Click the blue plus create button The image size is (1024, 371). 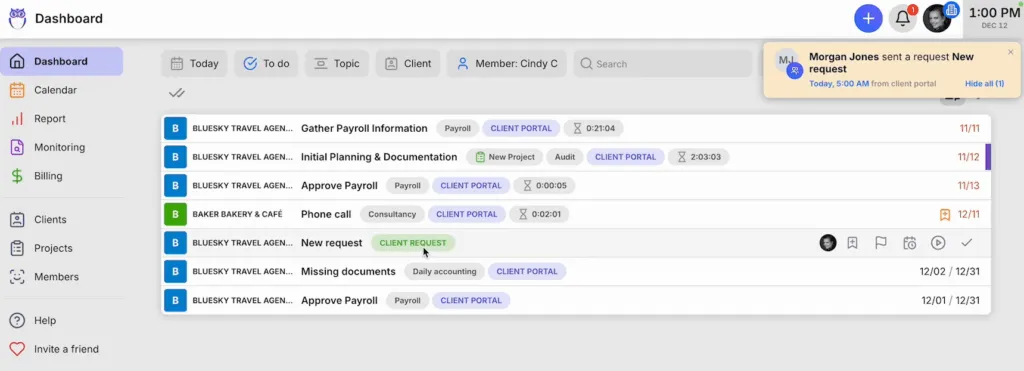[x=868, y=18]
